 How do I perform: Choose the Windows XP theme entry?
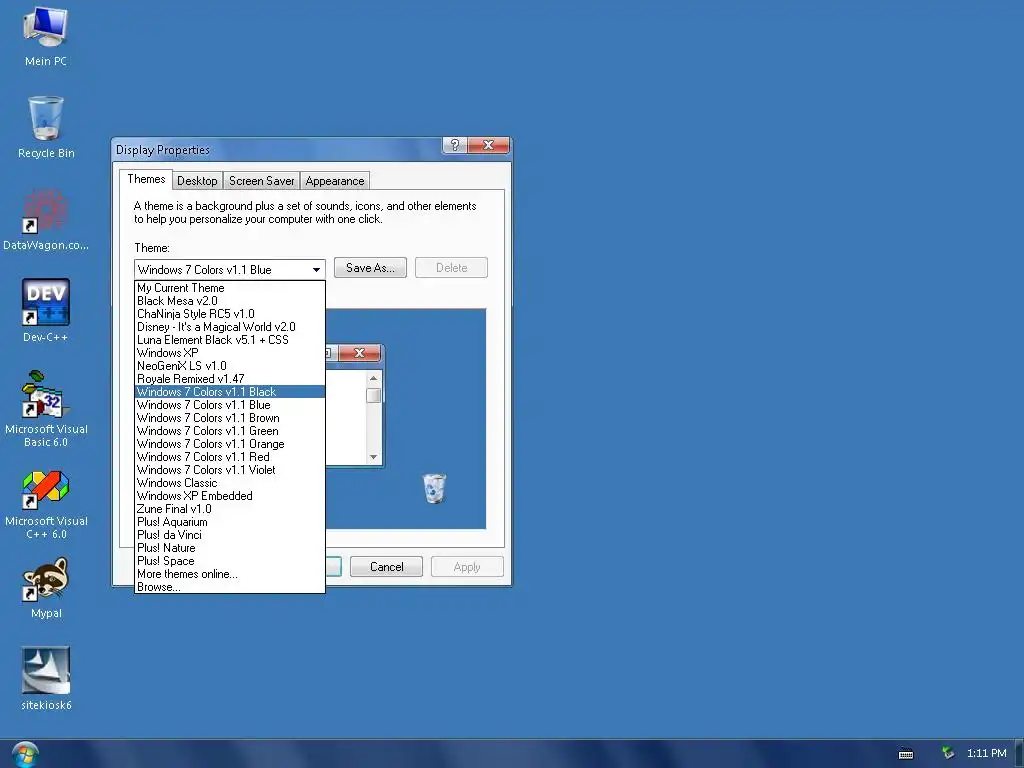230,353
